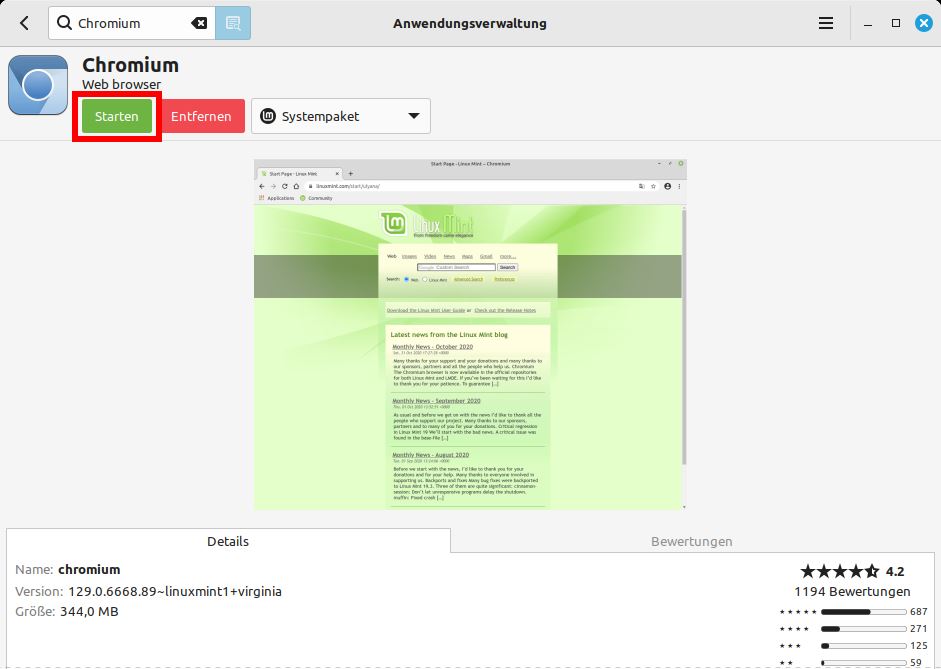Image resolution: width=941 pixels, height=669 pixels.
Task: Select the Details tab
Action: tap(228, 540)
